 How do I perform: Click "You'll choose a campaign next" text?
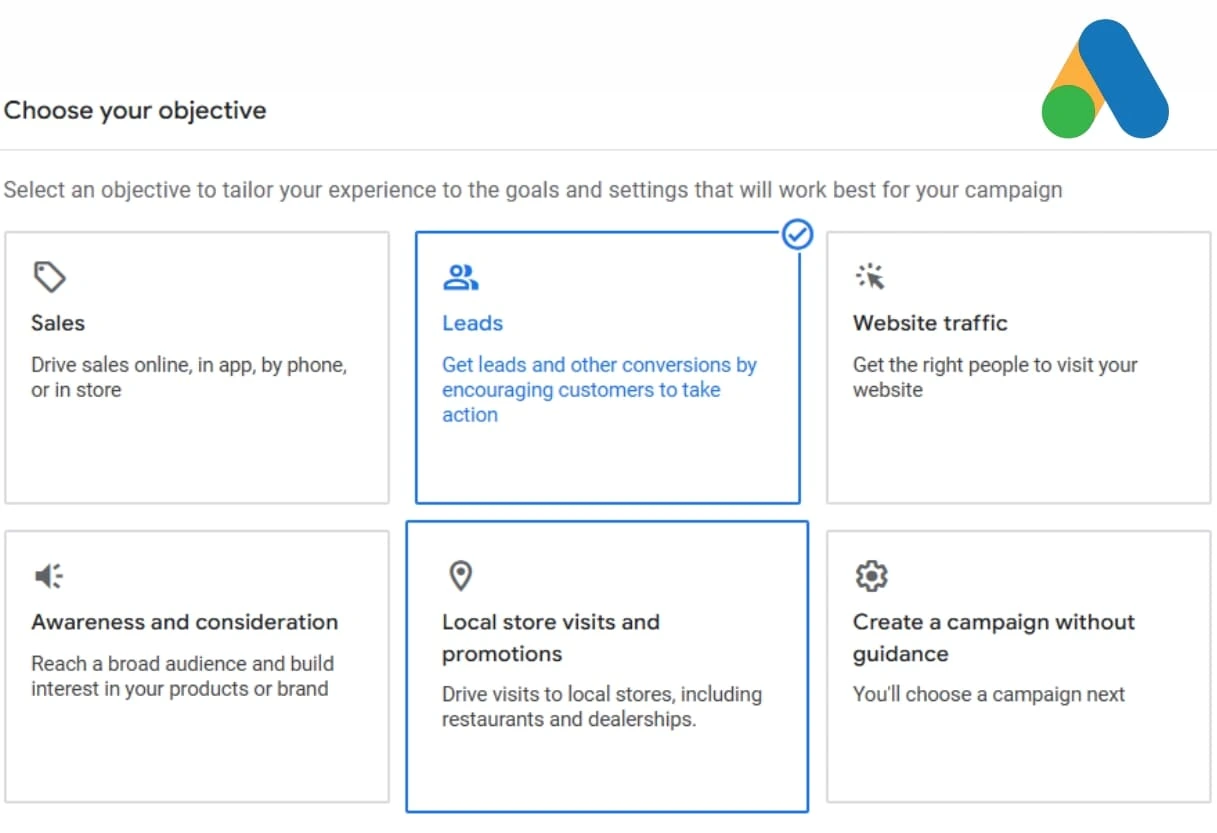988,694
